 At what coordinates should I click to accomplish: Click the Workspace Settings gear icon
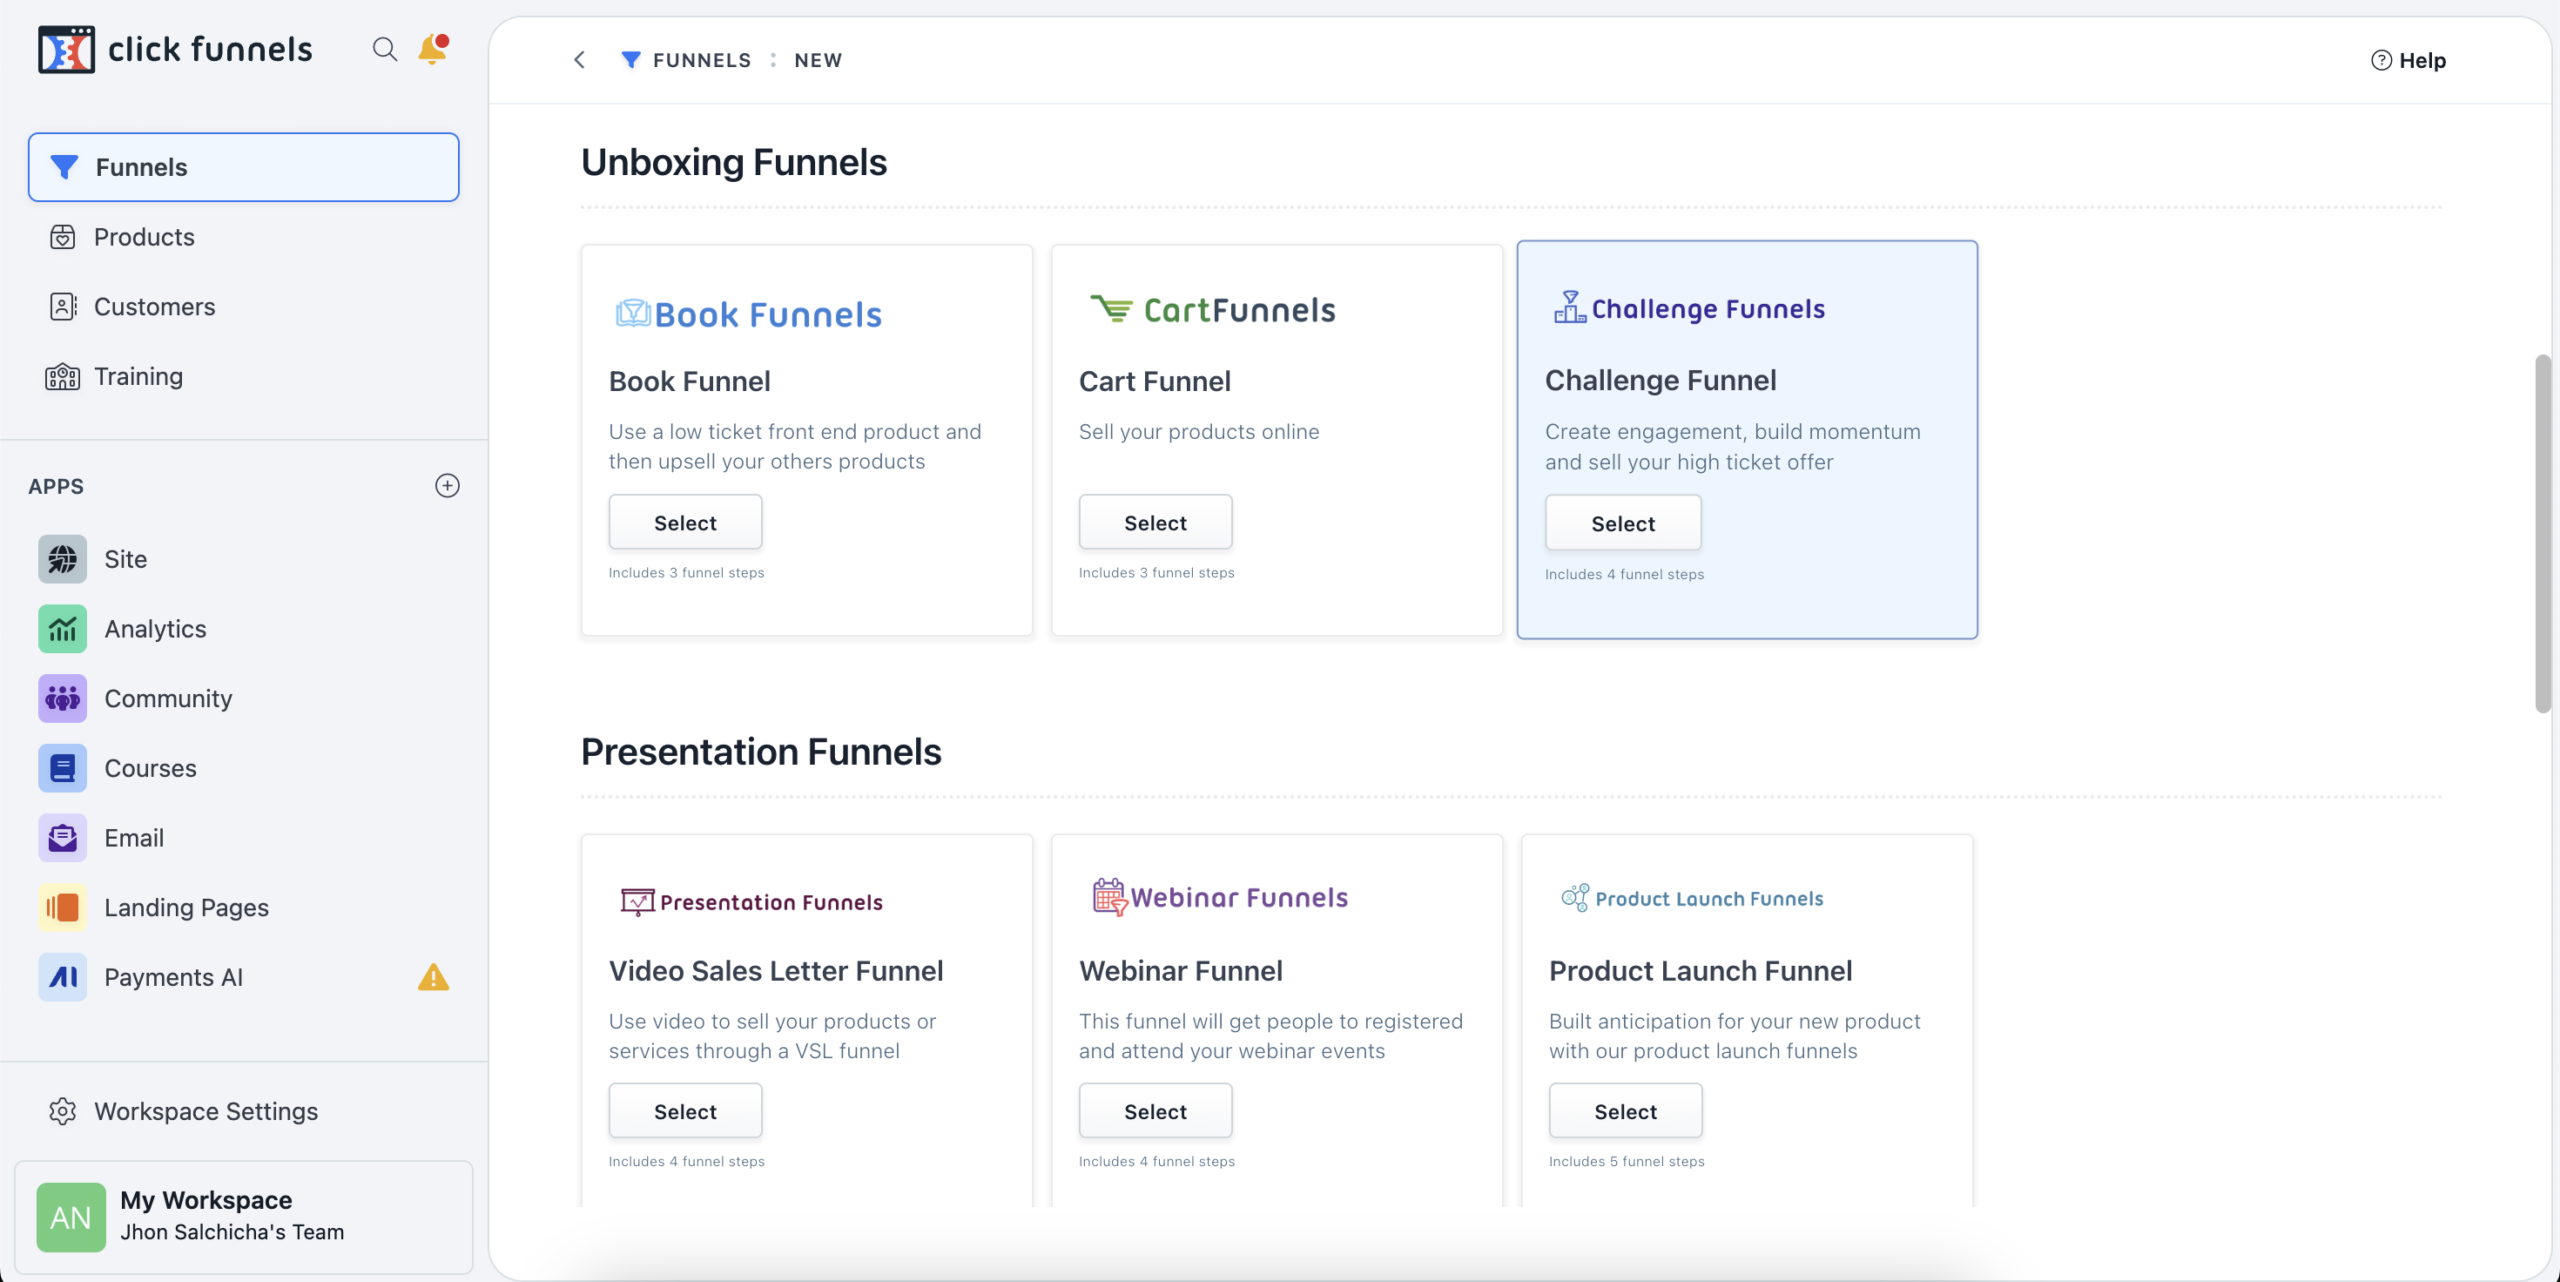[x=62, y=1112]
